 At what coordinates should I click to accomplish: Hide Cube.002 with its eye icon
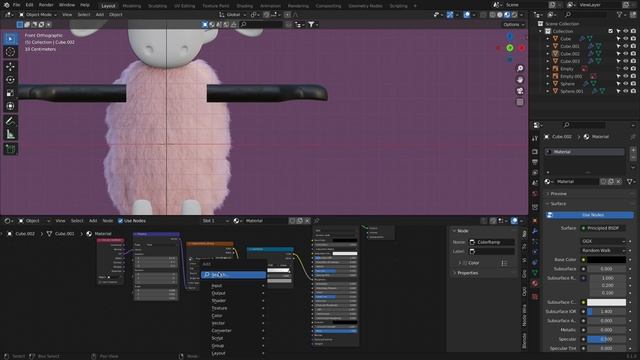(x=625, y=54)
